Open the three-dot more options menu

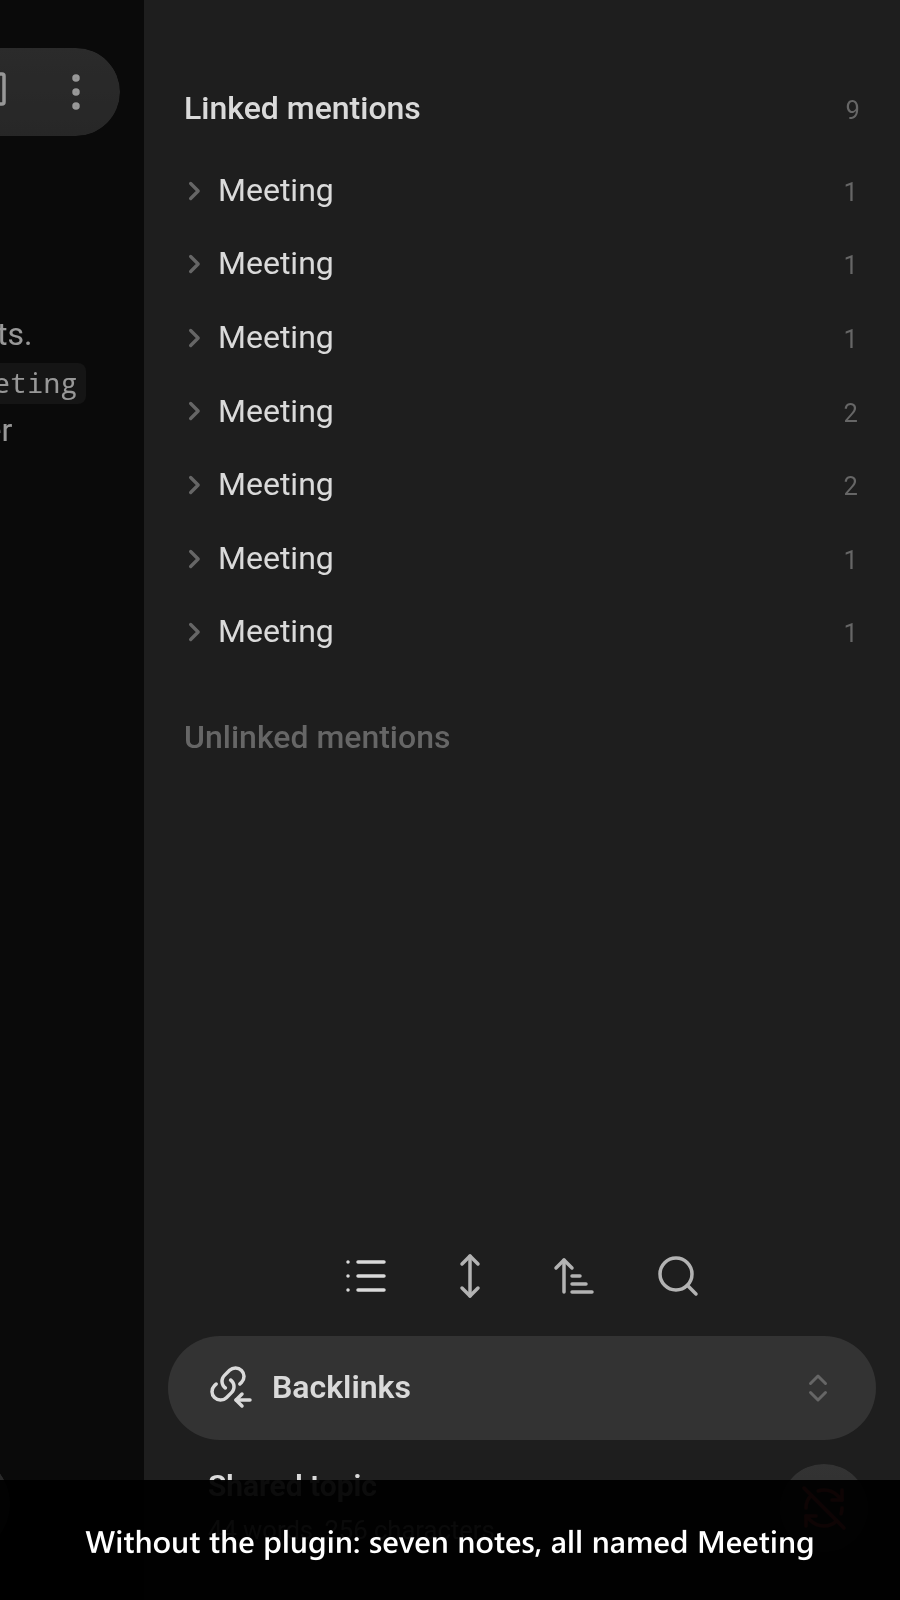[76, 92]
